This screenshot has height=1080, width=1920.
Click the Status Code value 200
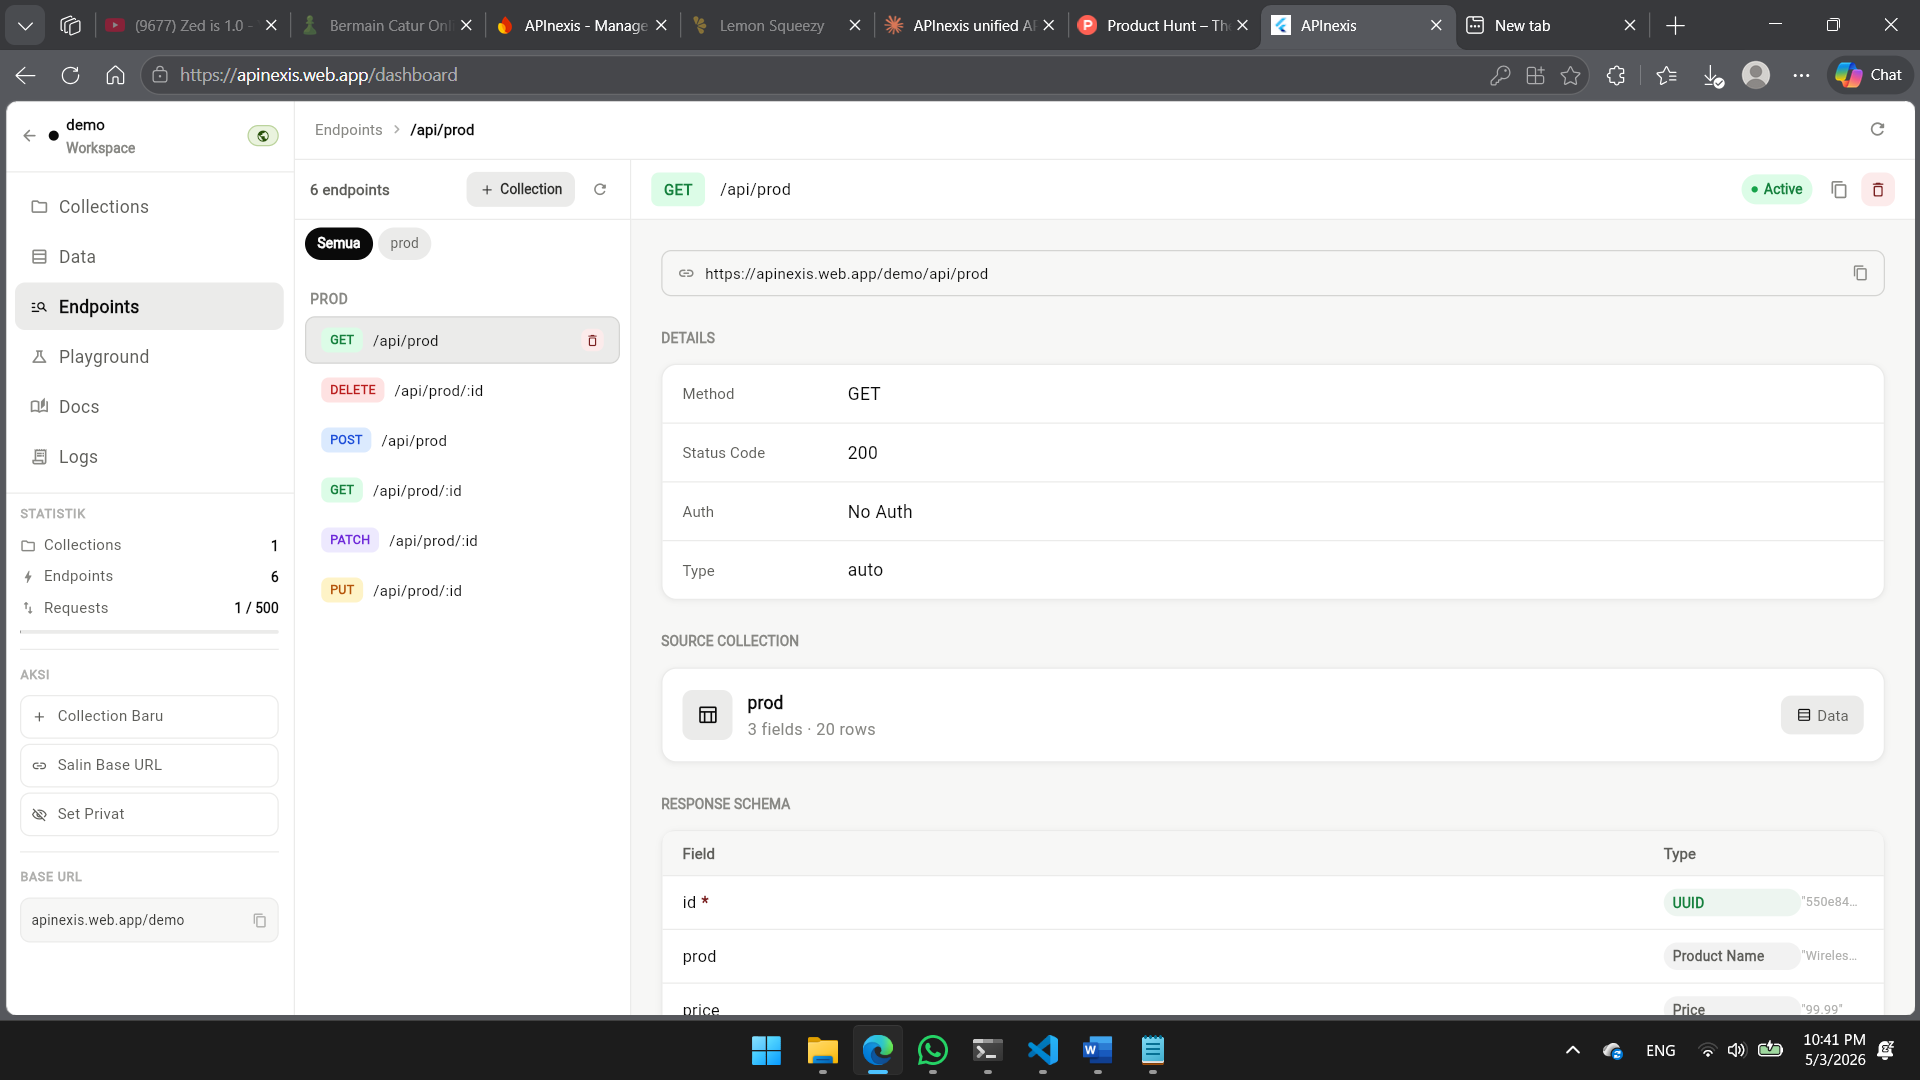862,453
